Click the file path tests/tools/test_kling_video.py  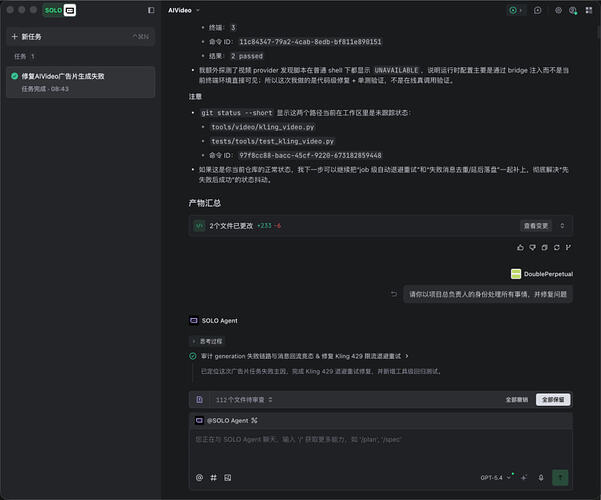point(273,141)
